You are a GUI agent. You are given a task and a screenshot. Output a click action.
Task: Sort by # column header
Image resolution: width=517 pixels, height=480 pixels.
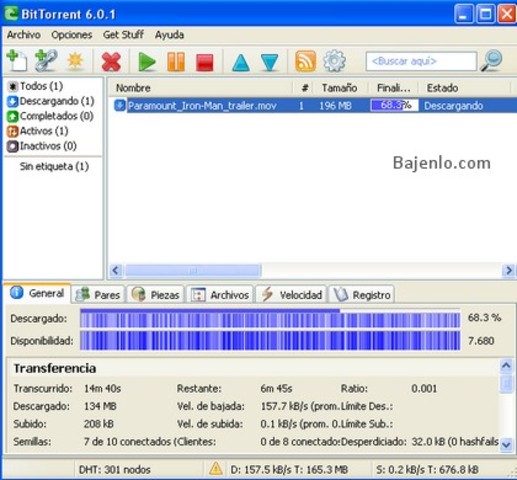pyautogui.click(x=304, y=88)
